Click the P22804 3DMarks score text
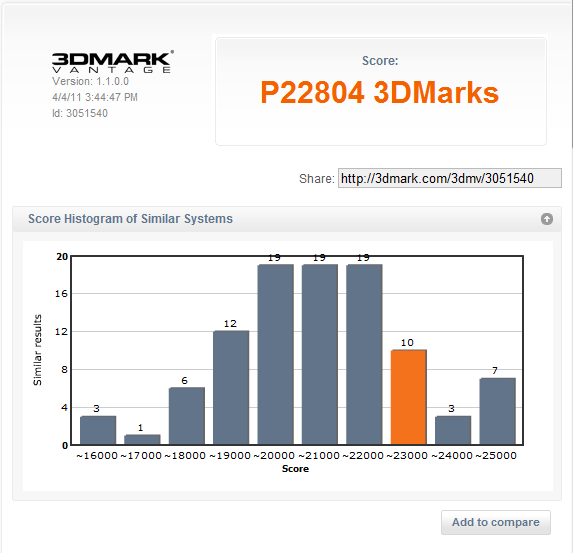The height and width of the screenshot is (553, 573). [379, 92]
